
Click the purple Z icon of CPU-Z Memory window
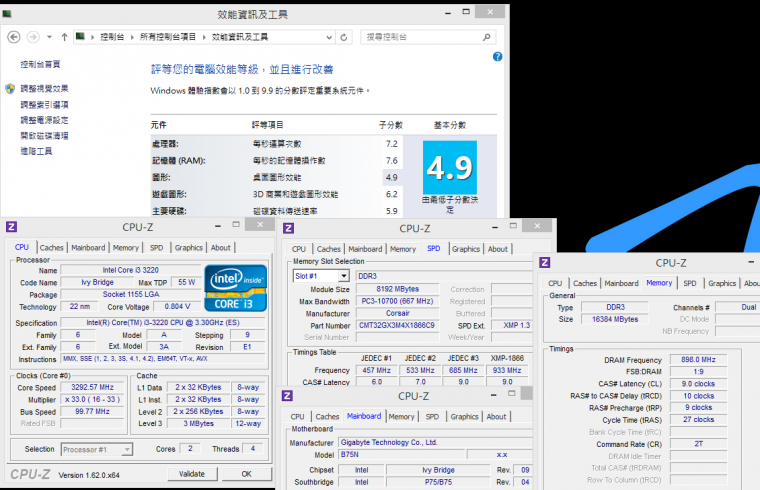pyautogui.click(x=545, y=263)
